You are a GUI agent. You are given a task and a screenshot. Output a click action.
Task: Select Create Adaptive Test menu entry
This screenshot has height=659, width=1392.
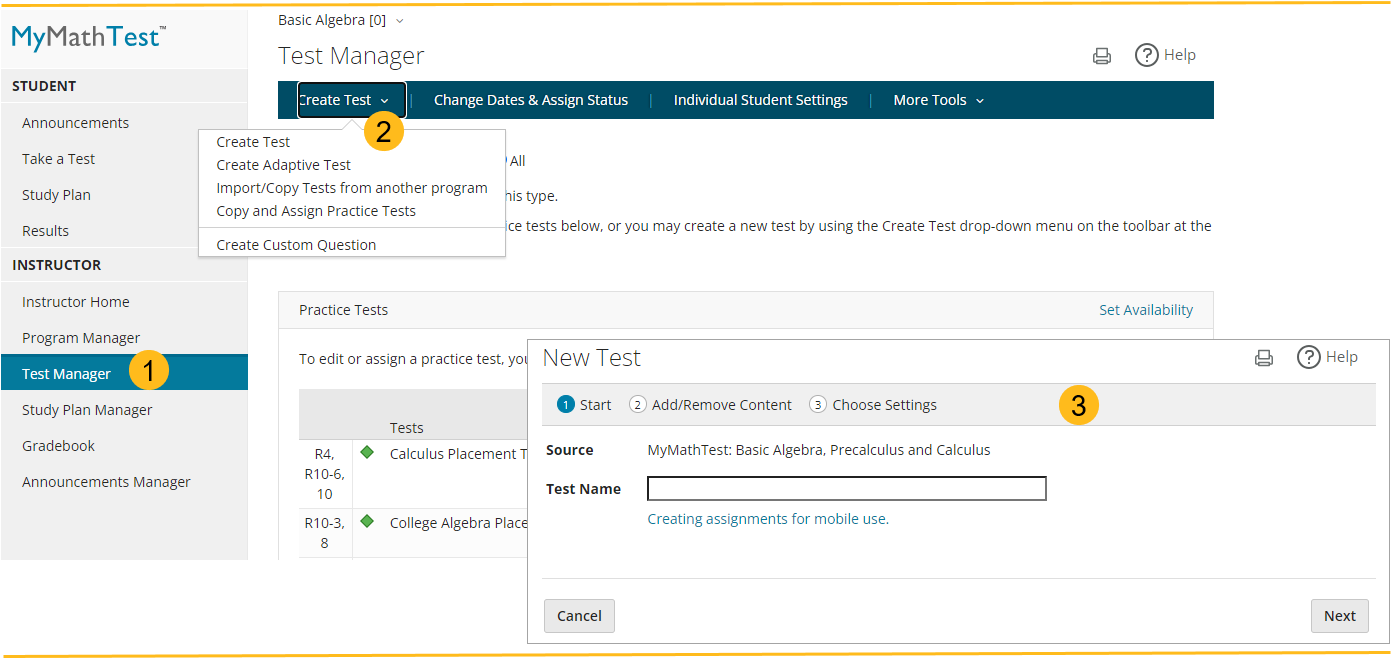284,165
